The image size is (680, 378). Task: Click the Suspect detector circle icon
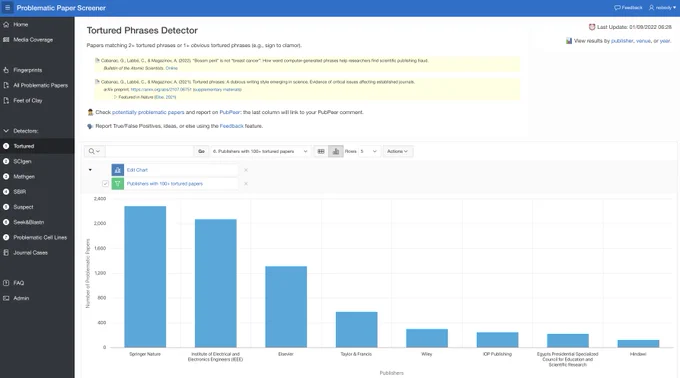pyautogui.click(x=6, y=207)
